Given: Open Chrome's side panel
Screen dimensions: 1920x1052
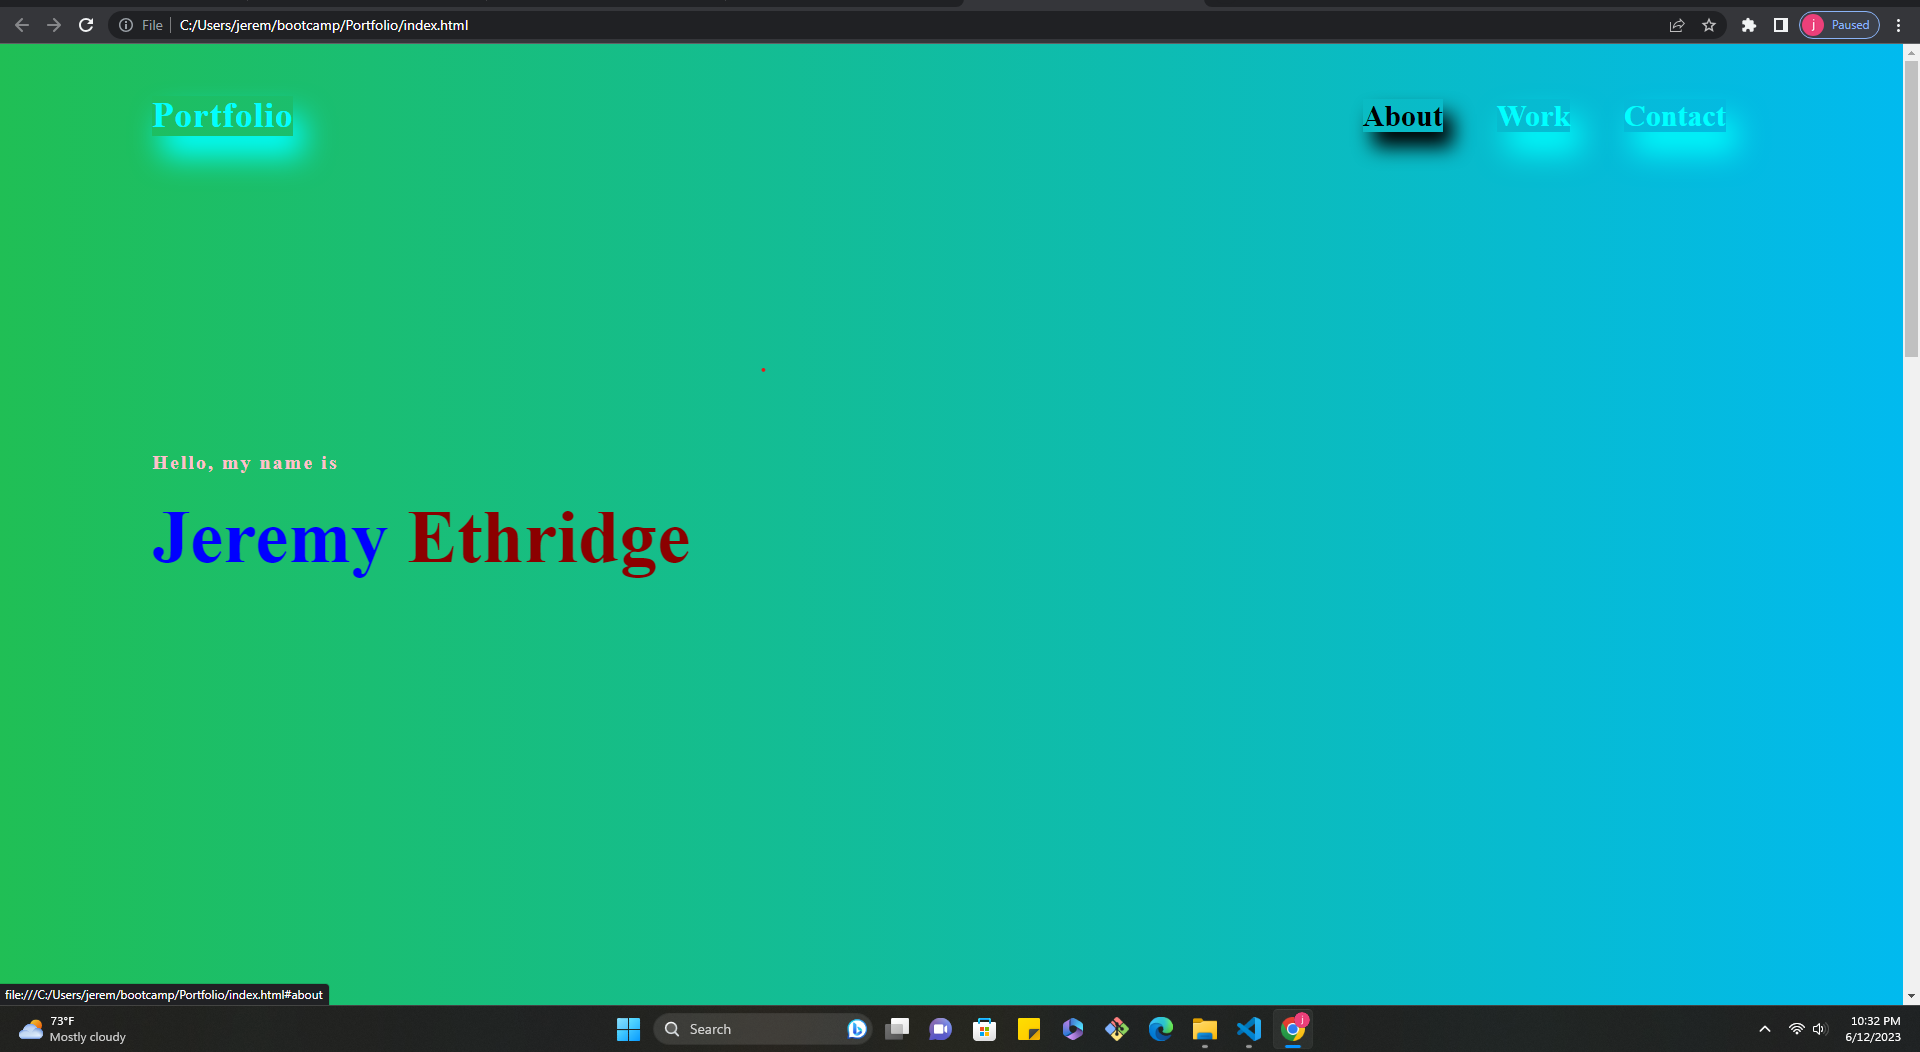Looking at the screenshot, I should pyautogui.click(x=1781, y=25).
